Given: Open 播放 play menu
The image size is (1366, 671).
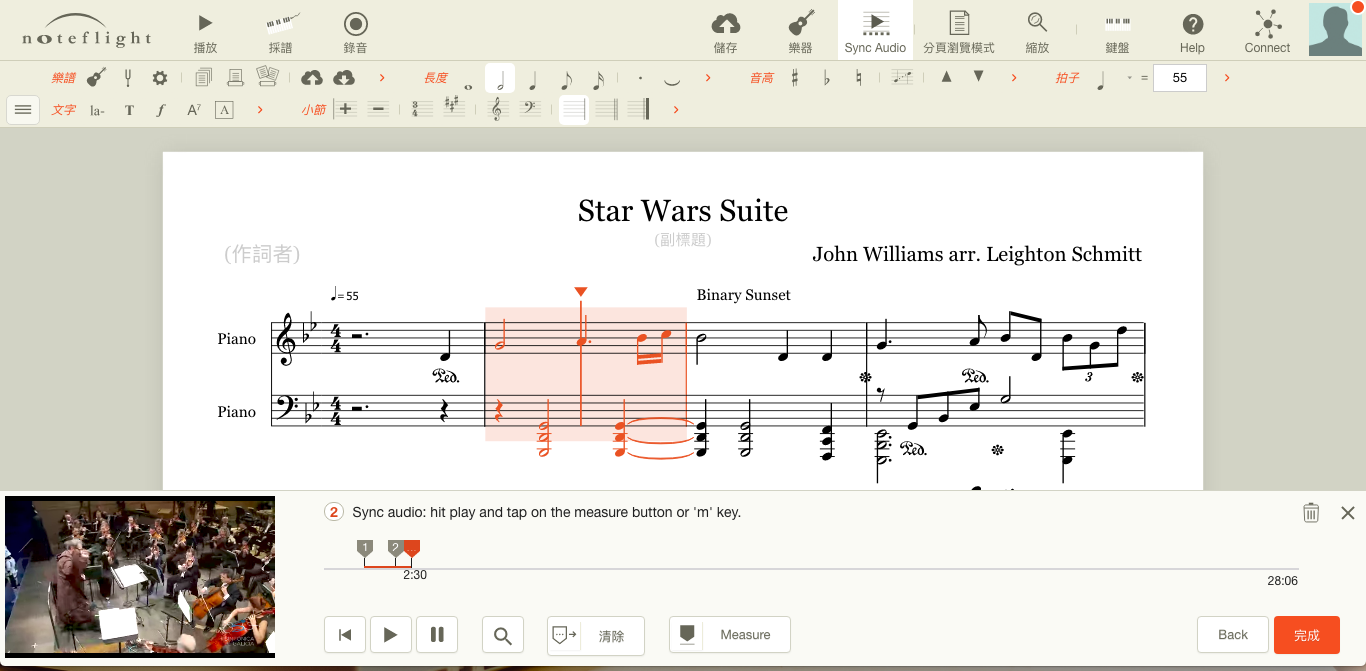Looking at the screenshot, I should [205, 31].
